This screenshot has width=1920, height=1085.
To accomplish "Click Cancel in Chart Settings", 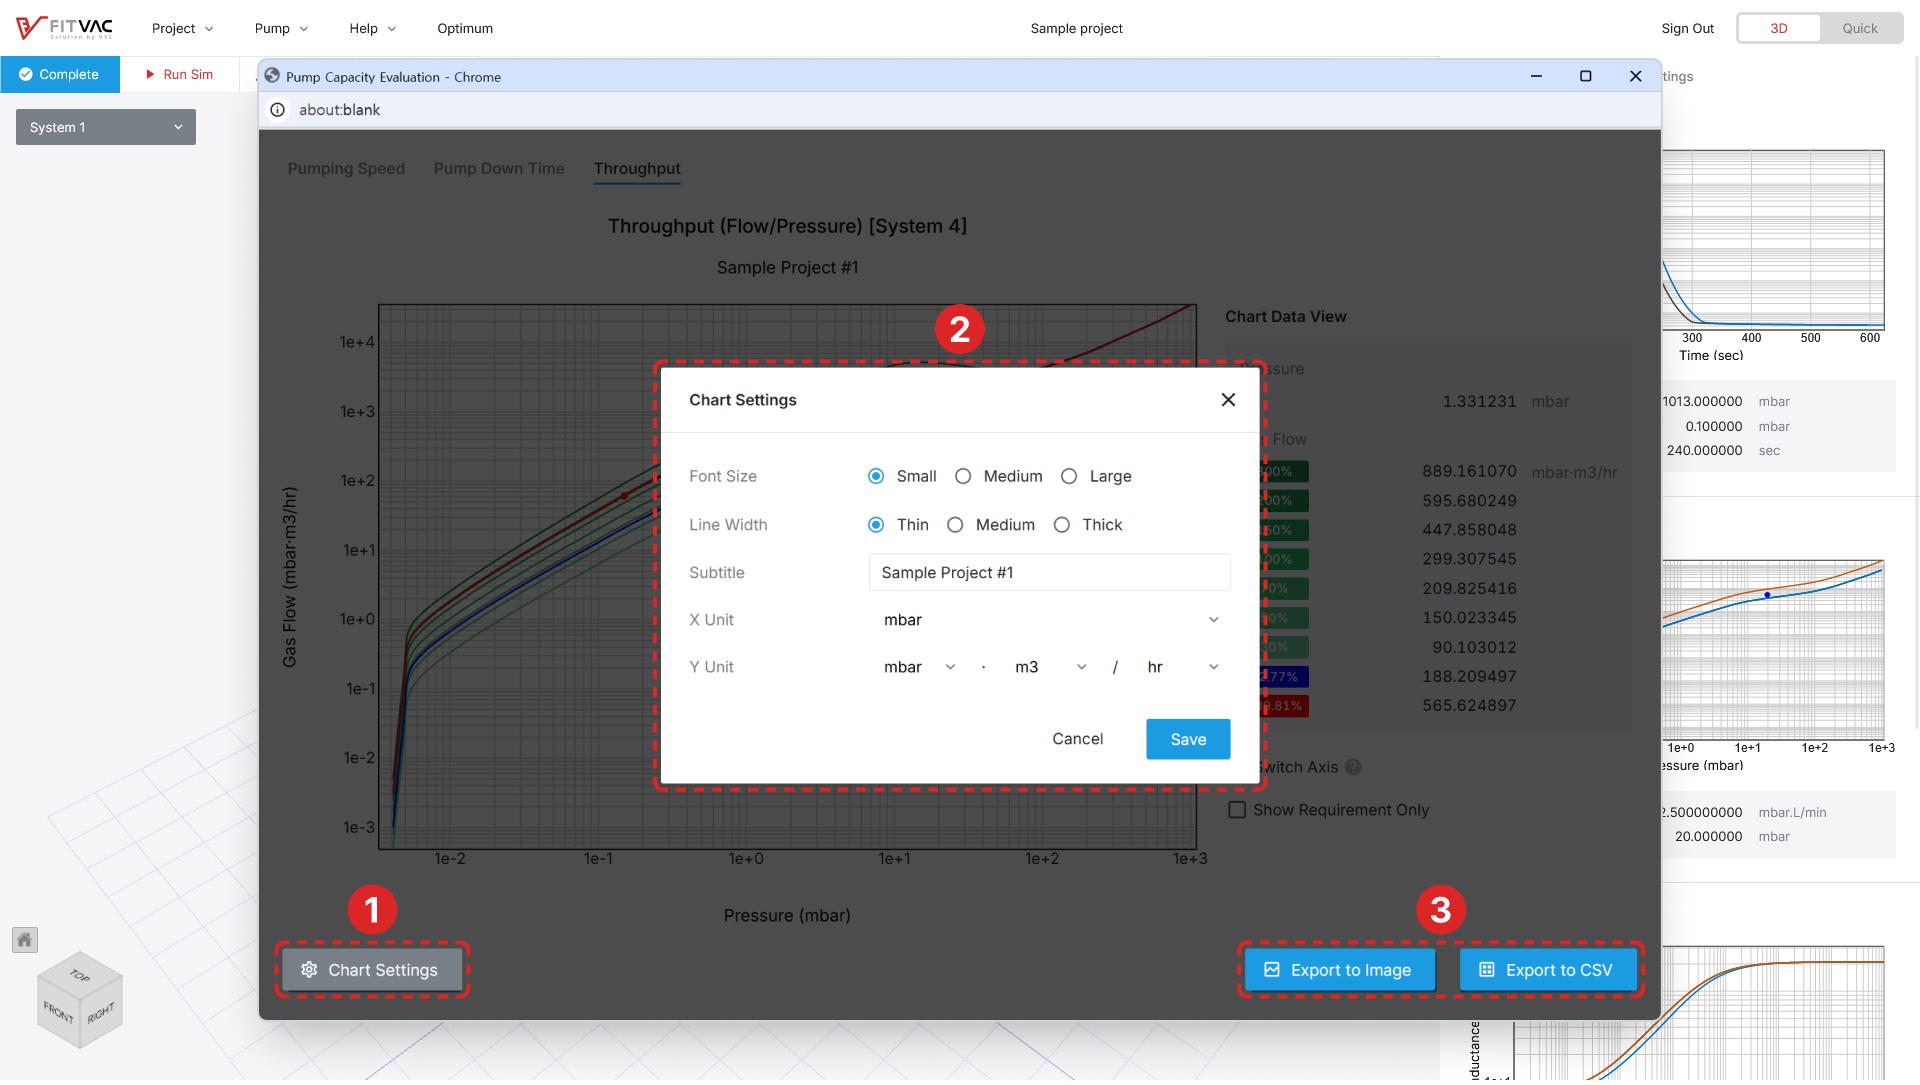I will [x=1077, y=740].
